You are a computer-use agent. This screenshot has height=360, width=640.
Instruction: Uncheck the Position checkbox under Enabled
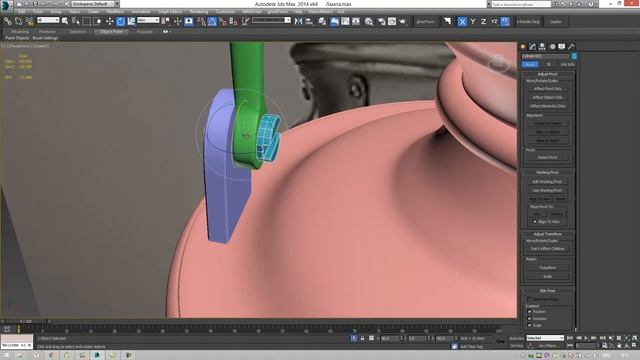(530, 312)
